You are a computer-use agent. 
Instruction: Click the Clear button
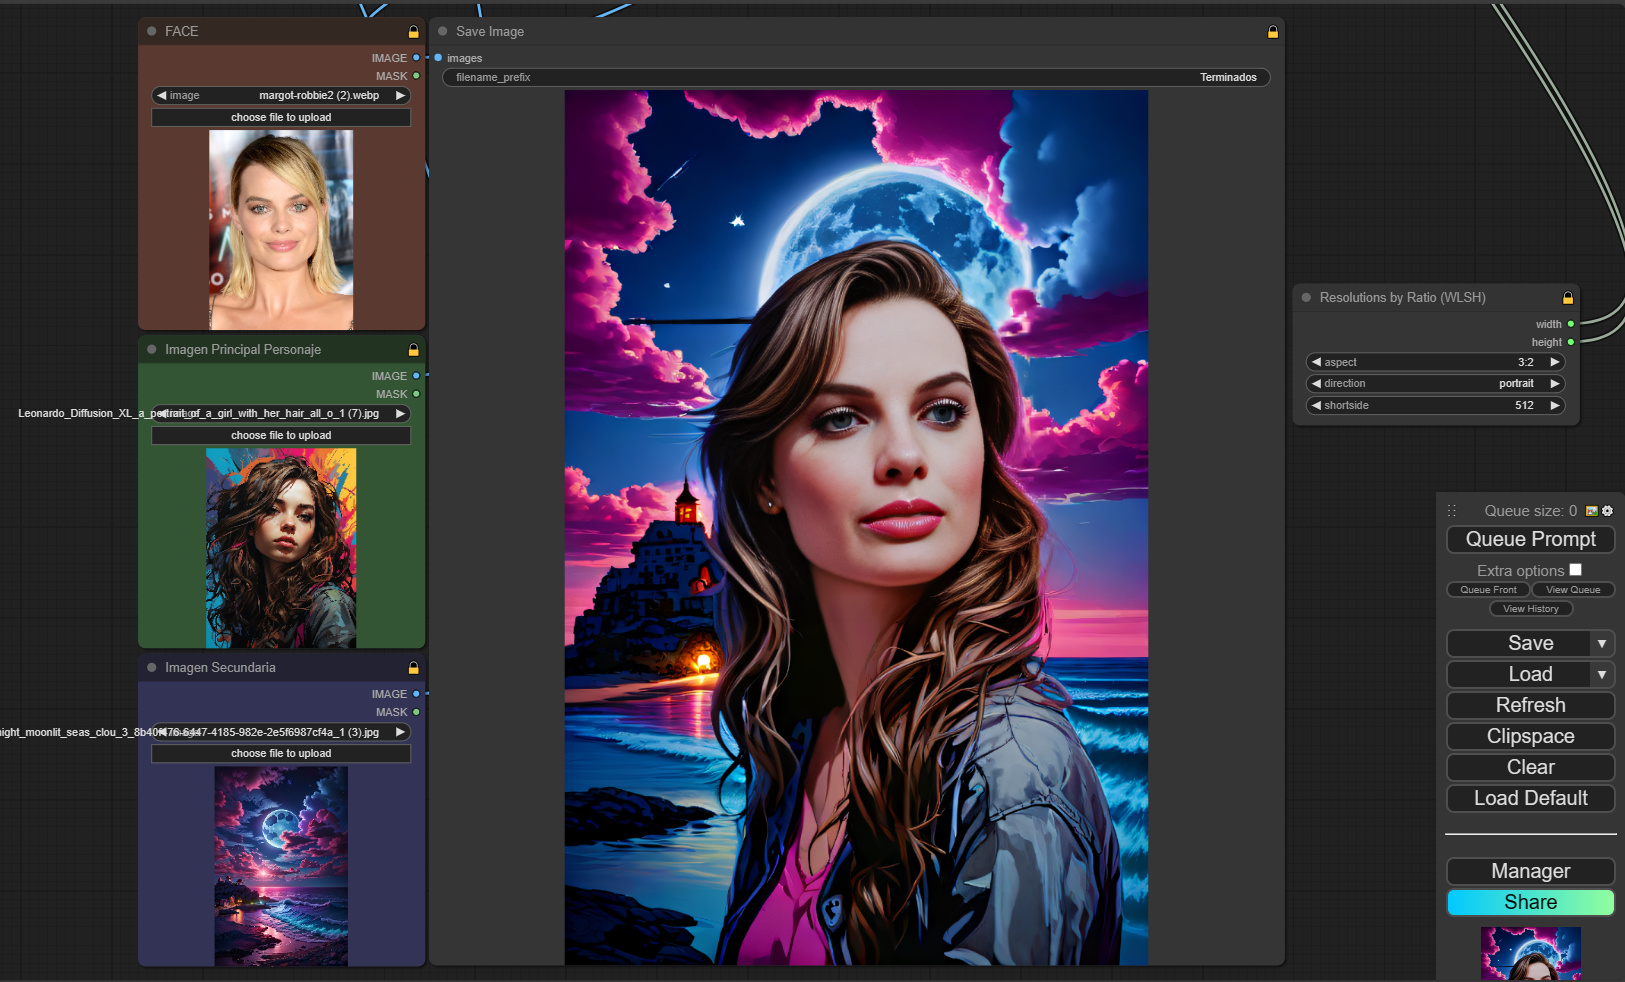coord(1531,768)
